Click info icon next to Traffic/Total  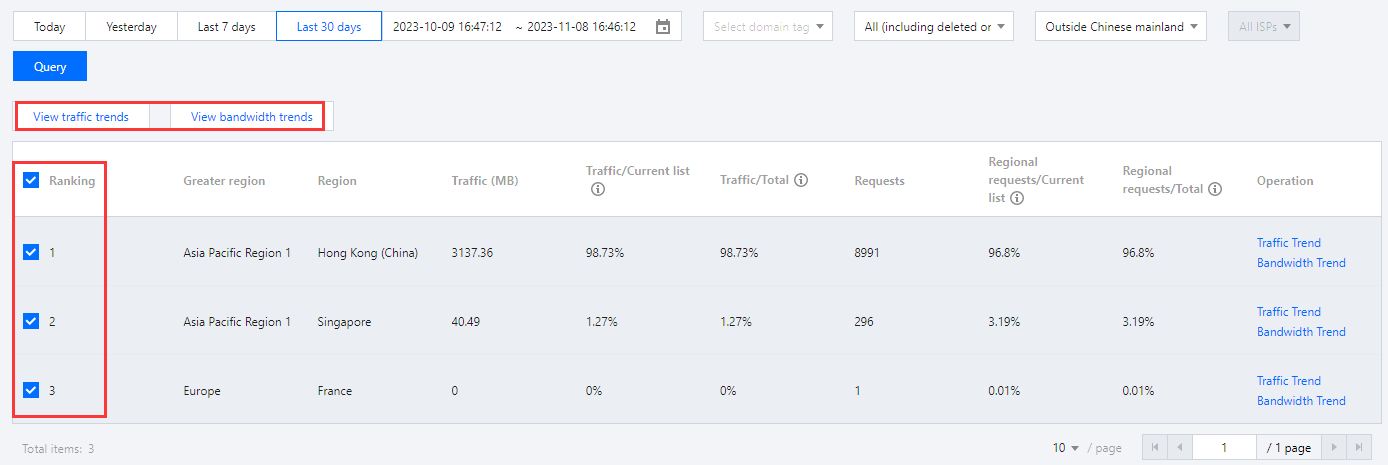pyautogui.click(x=801, y=181)
